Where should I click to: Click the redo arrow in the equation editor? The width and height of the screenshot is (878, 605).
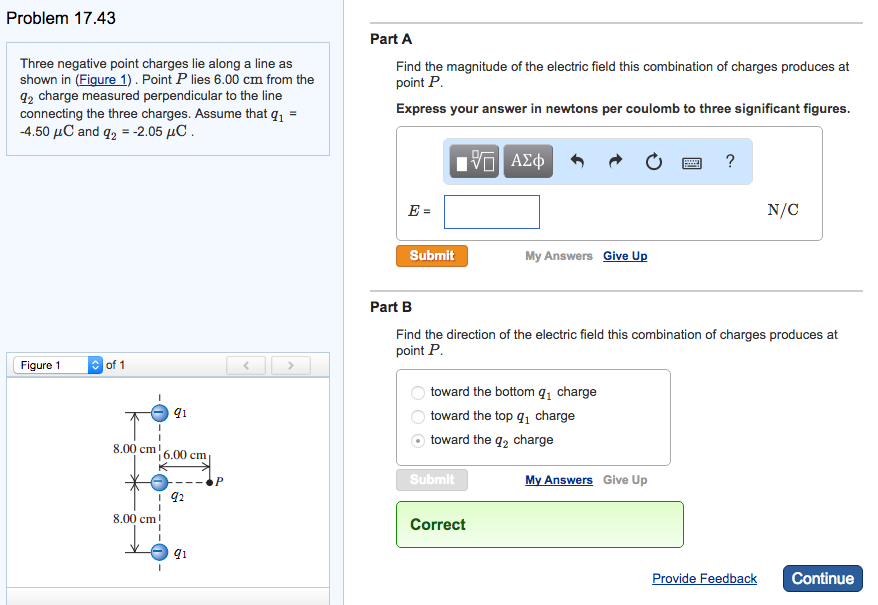tap(615, 161)
